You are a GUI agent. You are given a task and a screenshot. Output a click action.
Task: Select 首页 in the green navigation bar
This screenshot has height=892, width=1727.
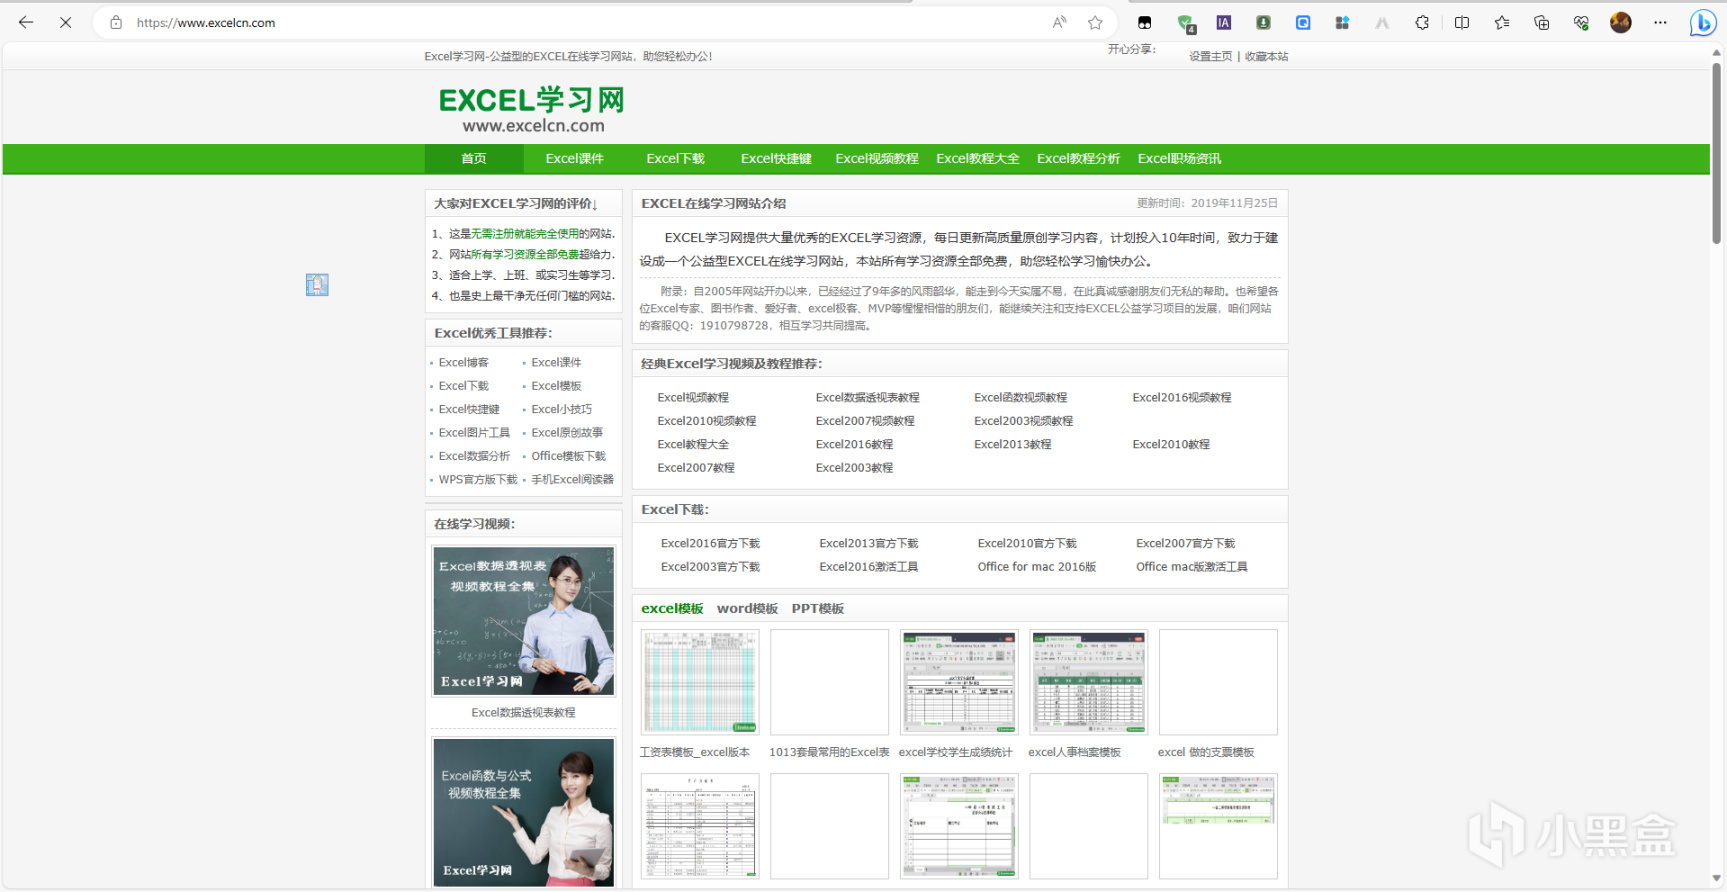tap(474, 159)
